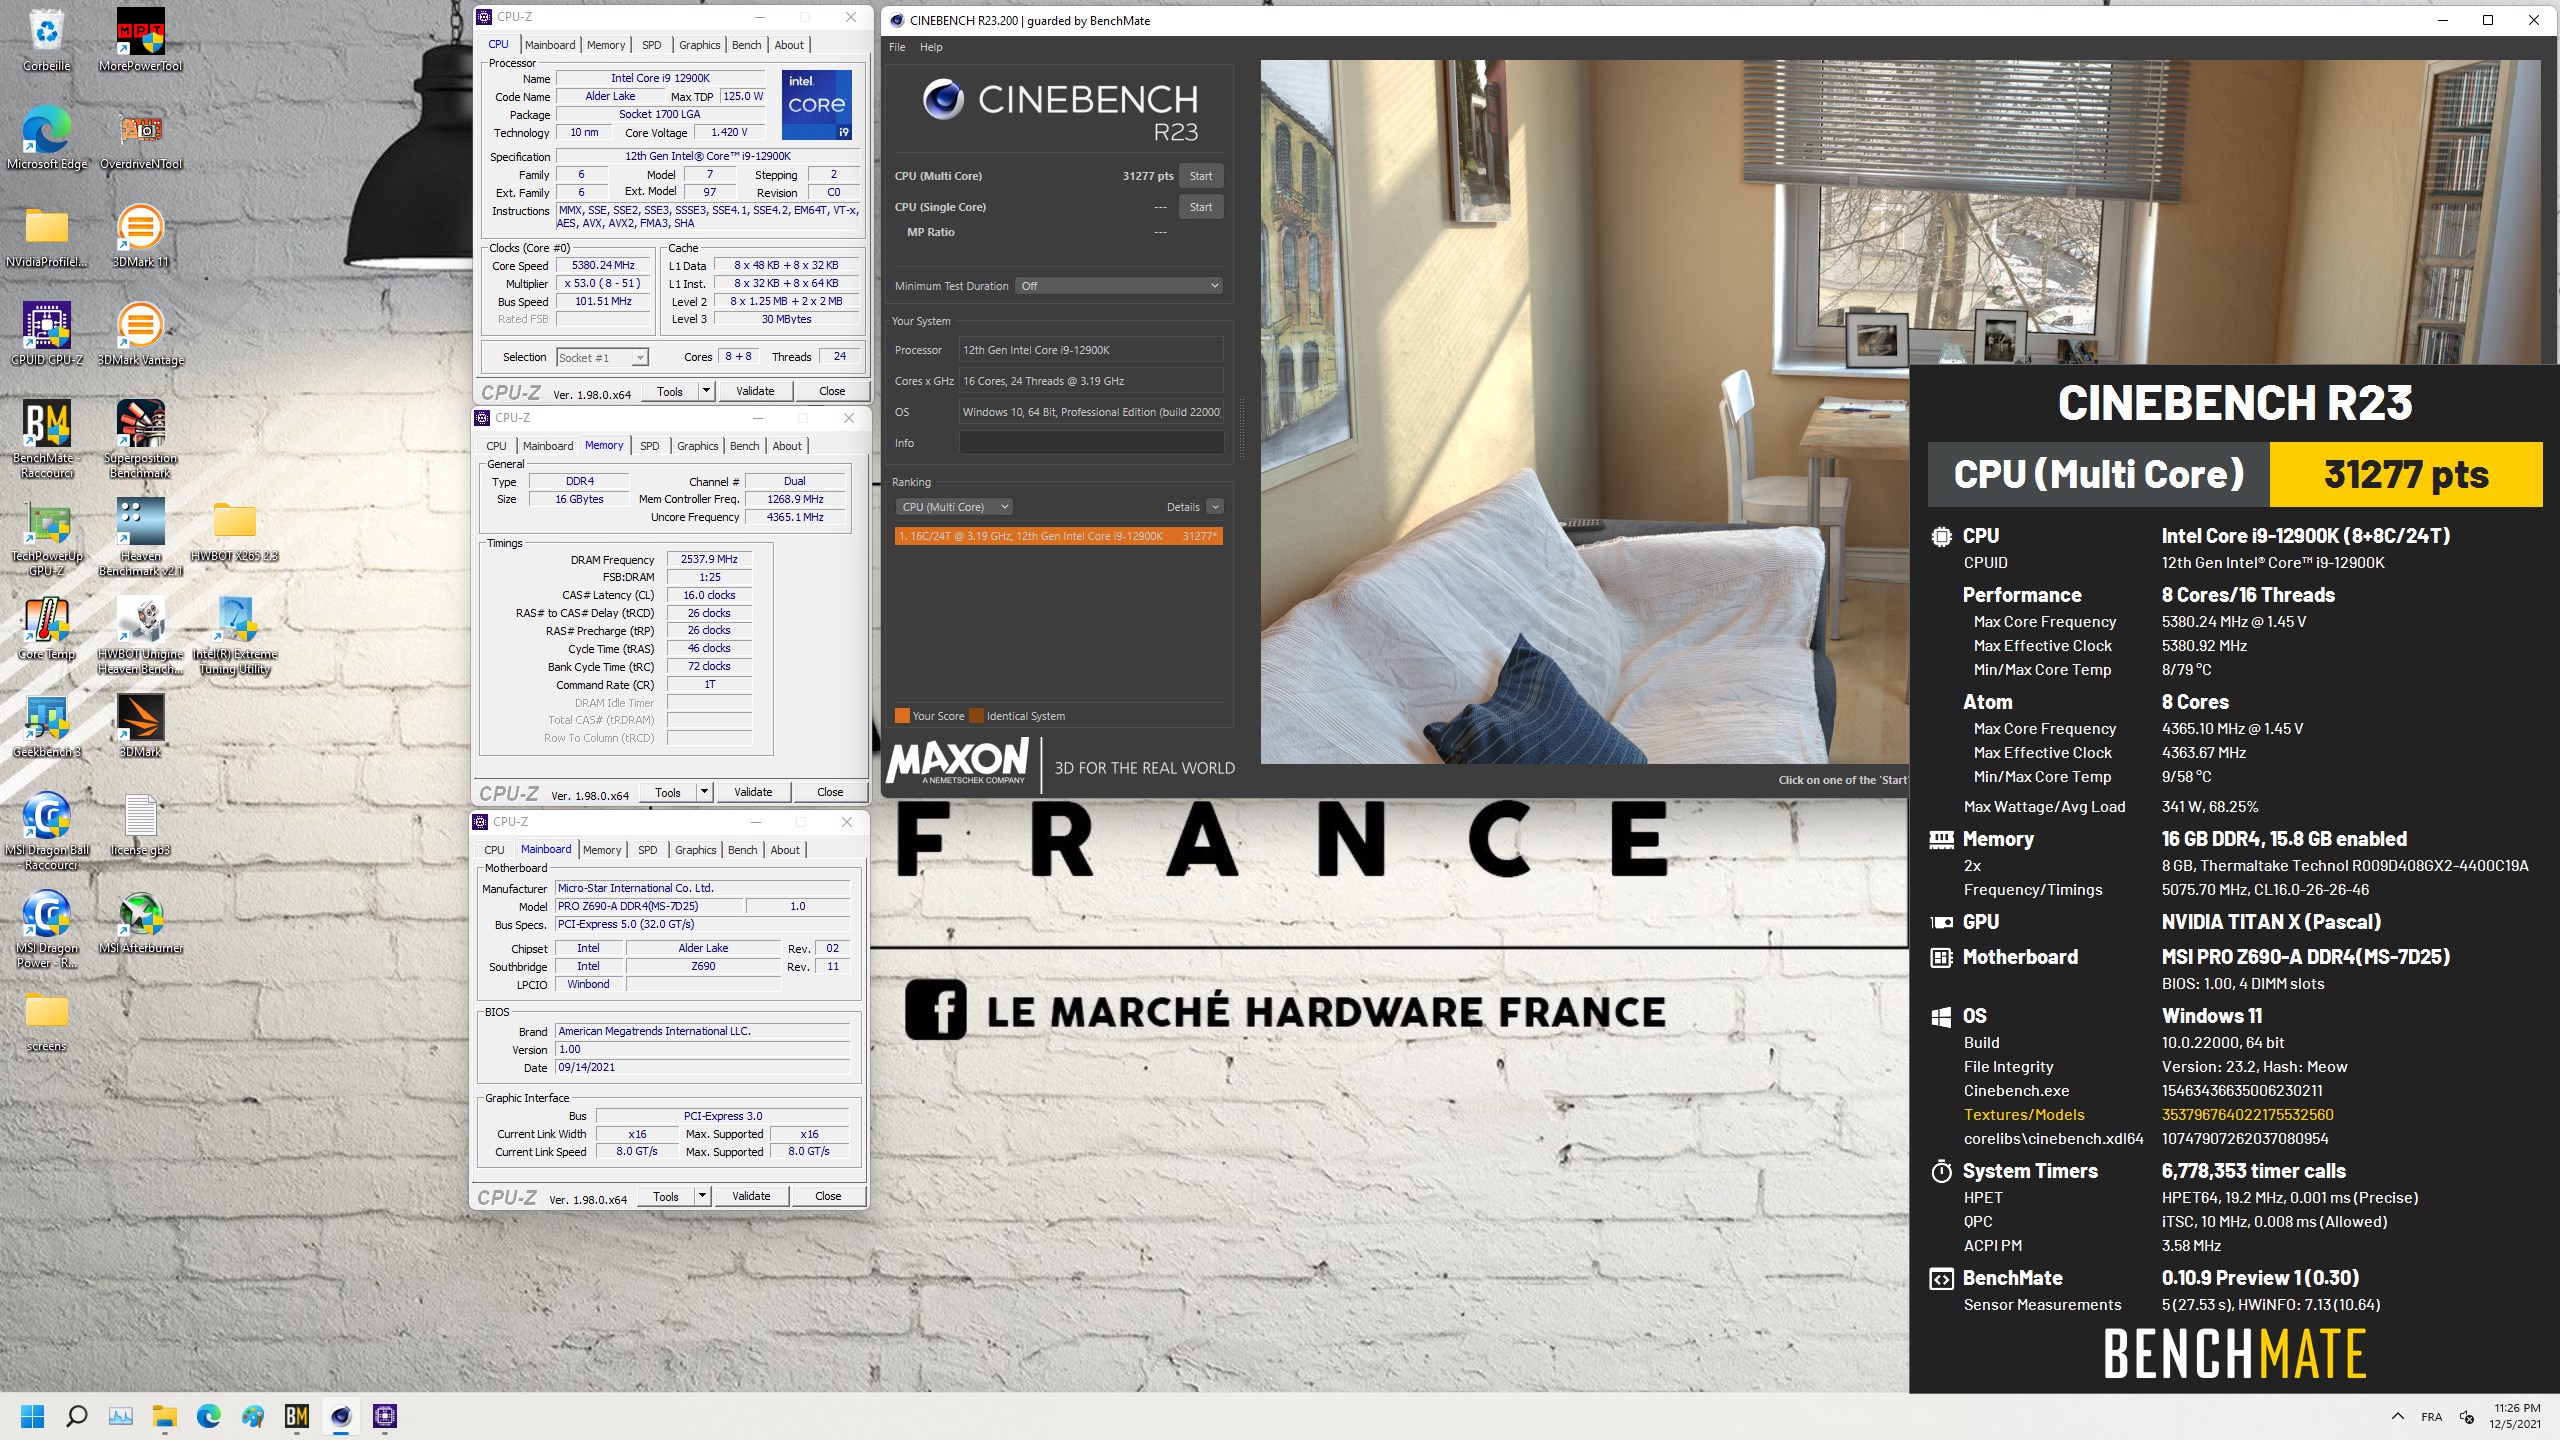This screenshot has width=2560, height=1440.
Task: Validate results in CPU-Z
Action: [755, 391]
